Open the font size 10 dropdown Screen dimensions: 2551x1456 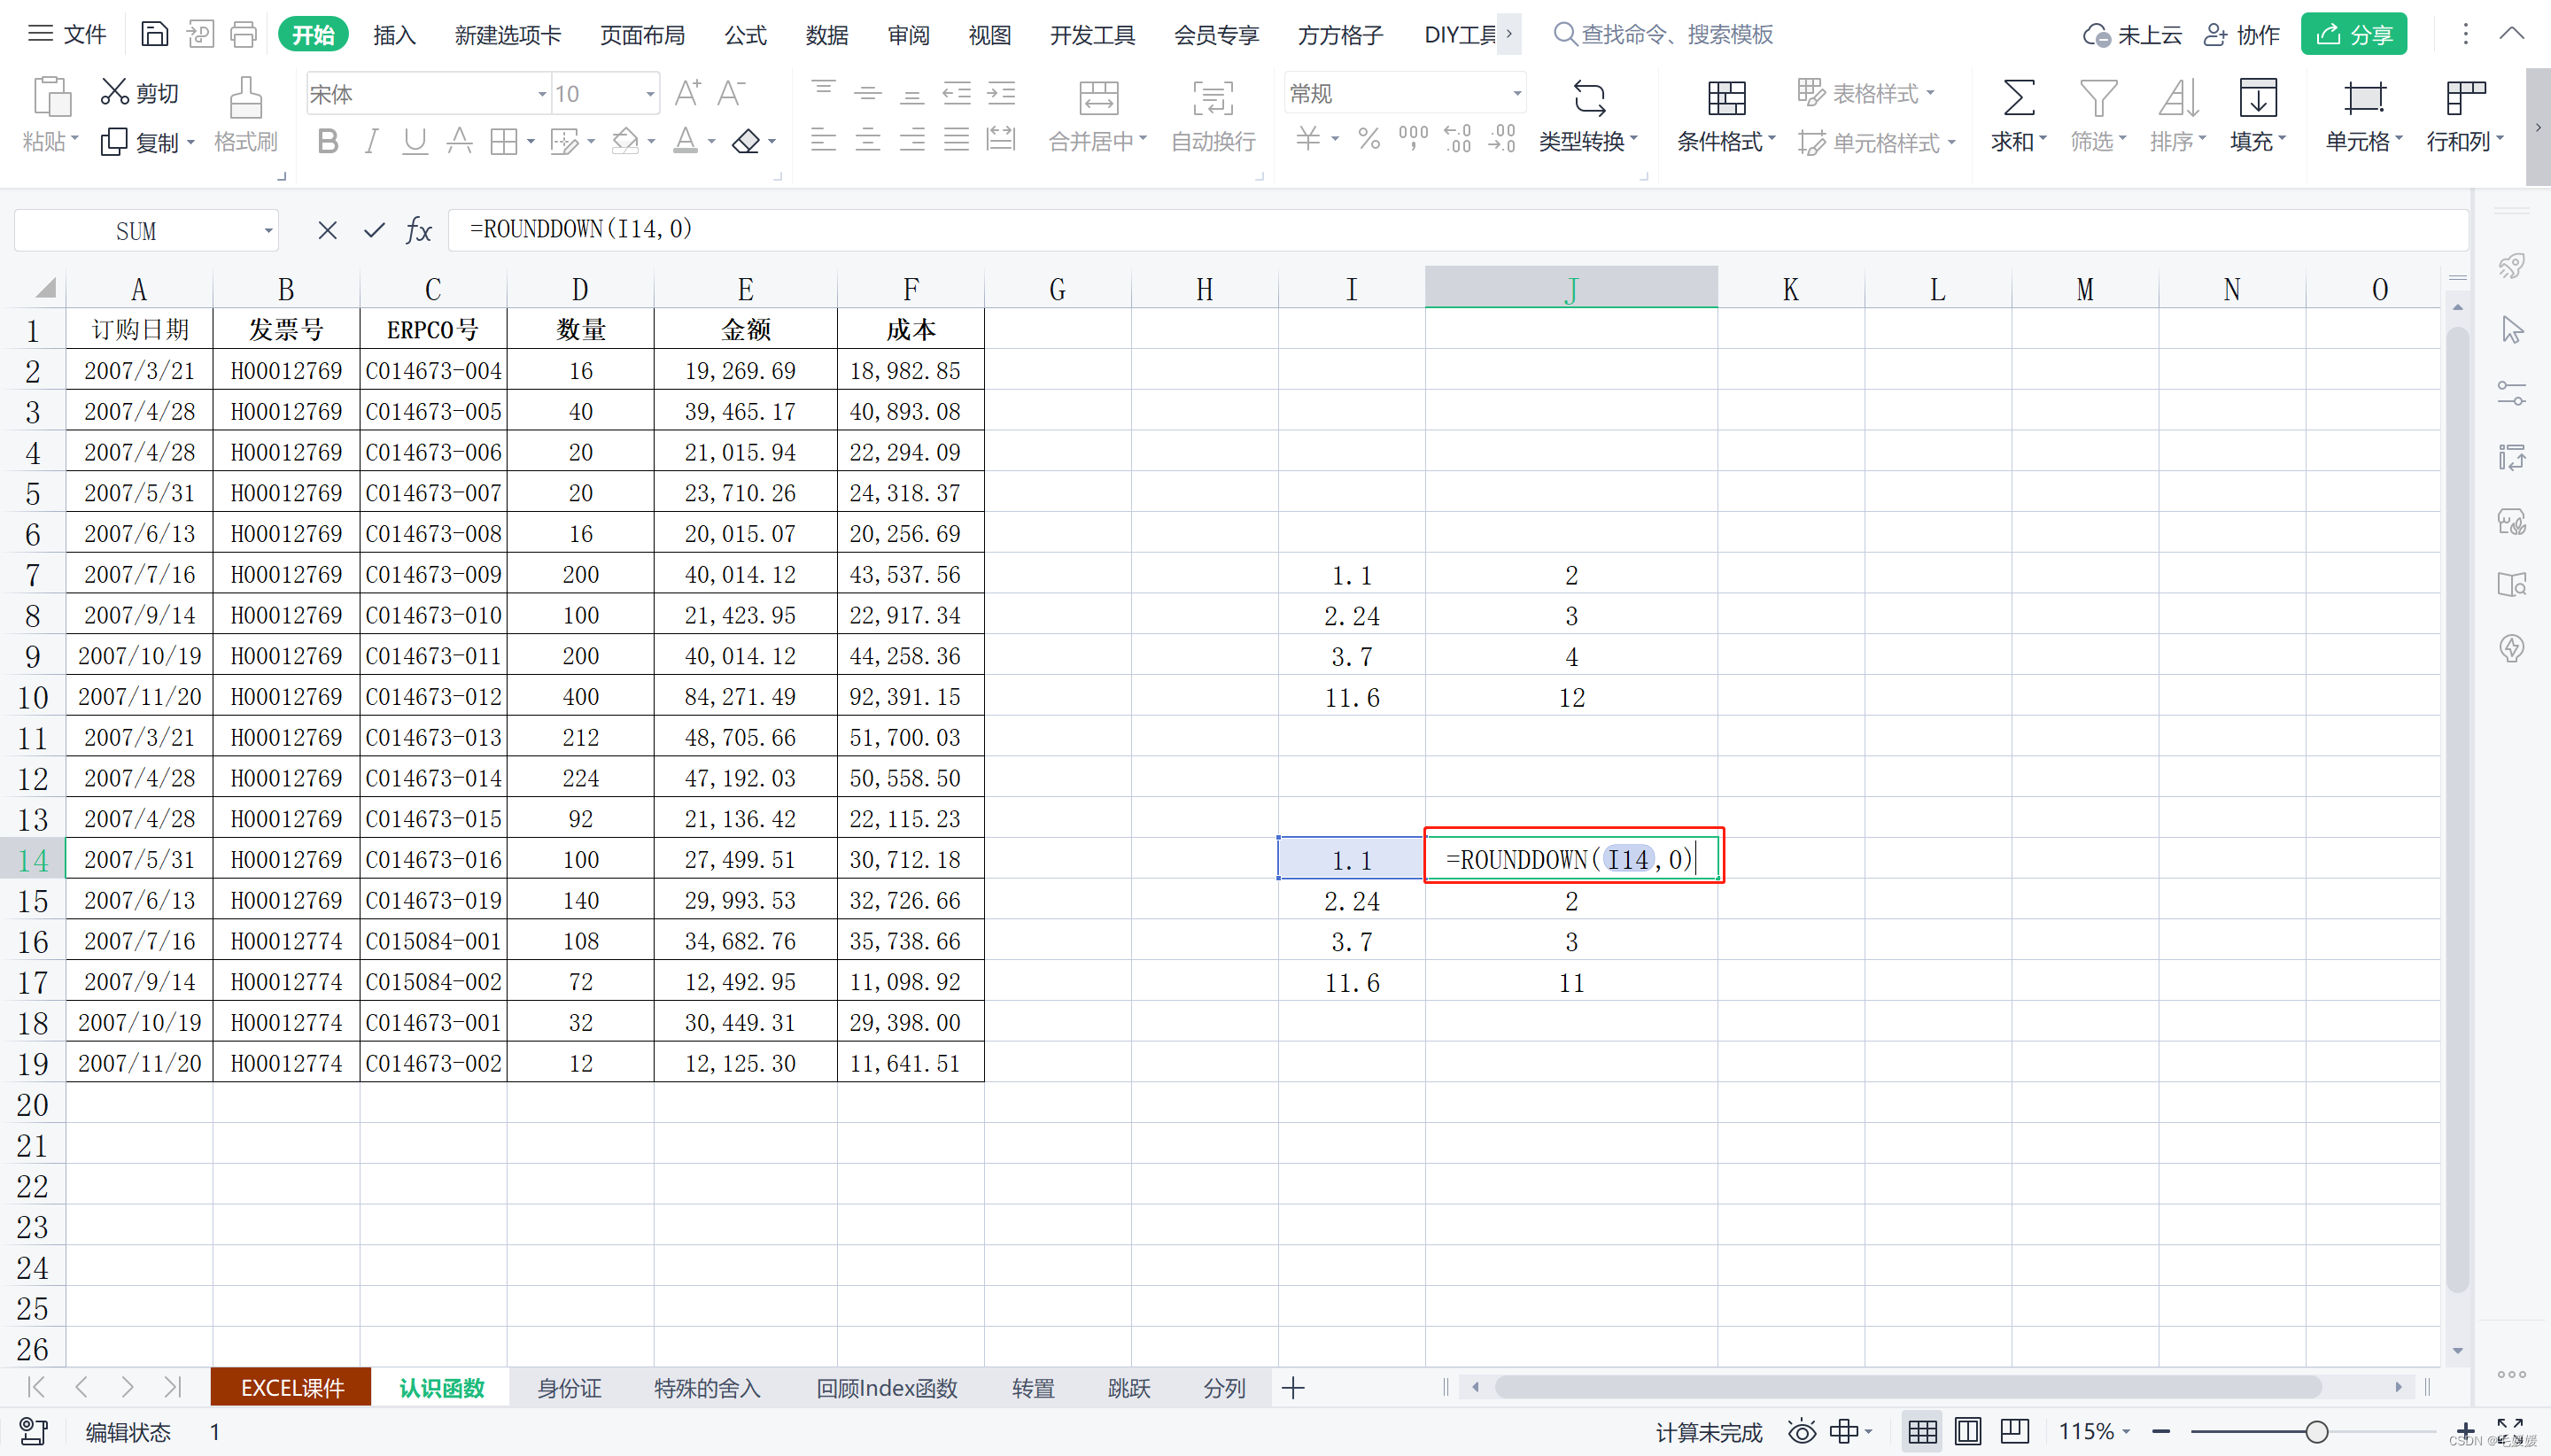click(650, 94)
